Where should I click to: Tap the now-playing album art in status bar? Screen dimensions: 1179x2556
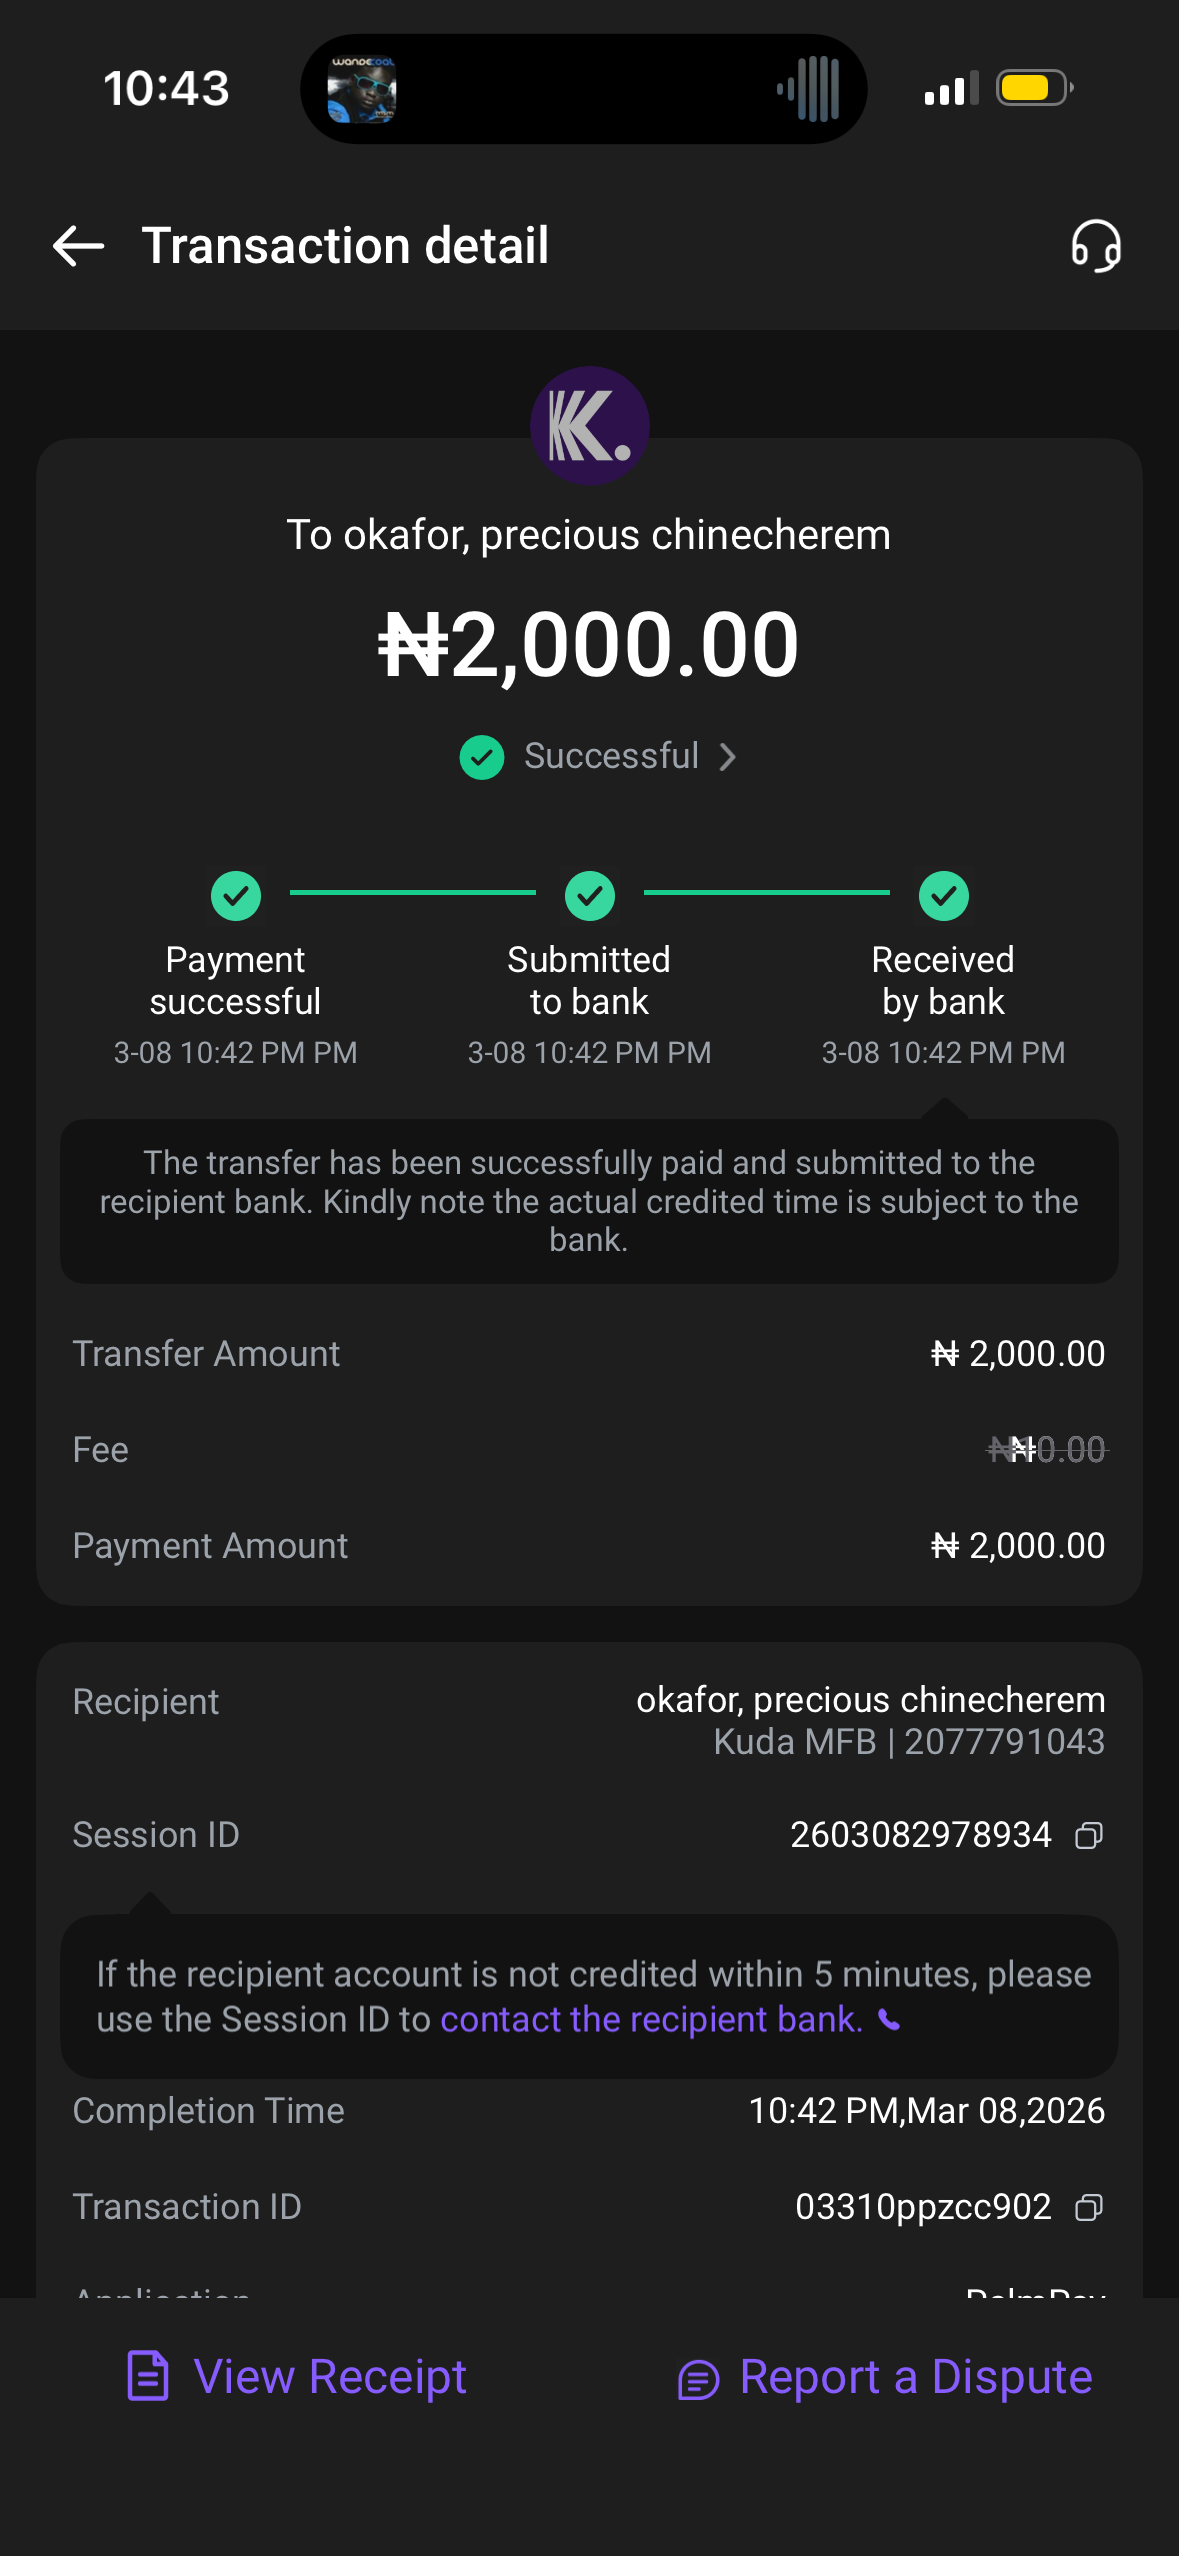coord(362,89)
